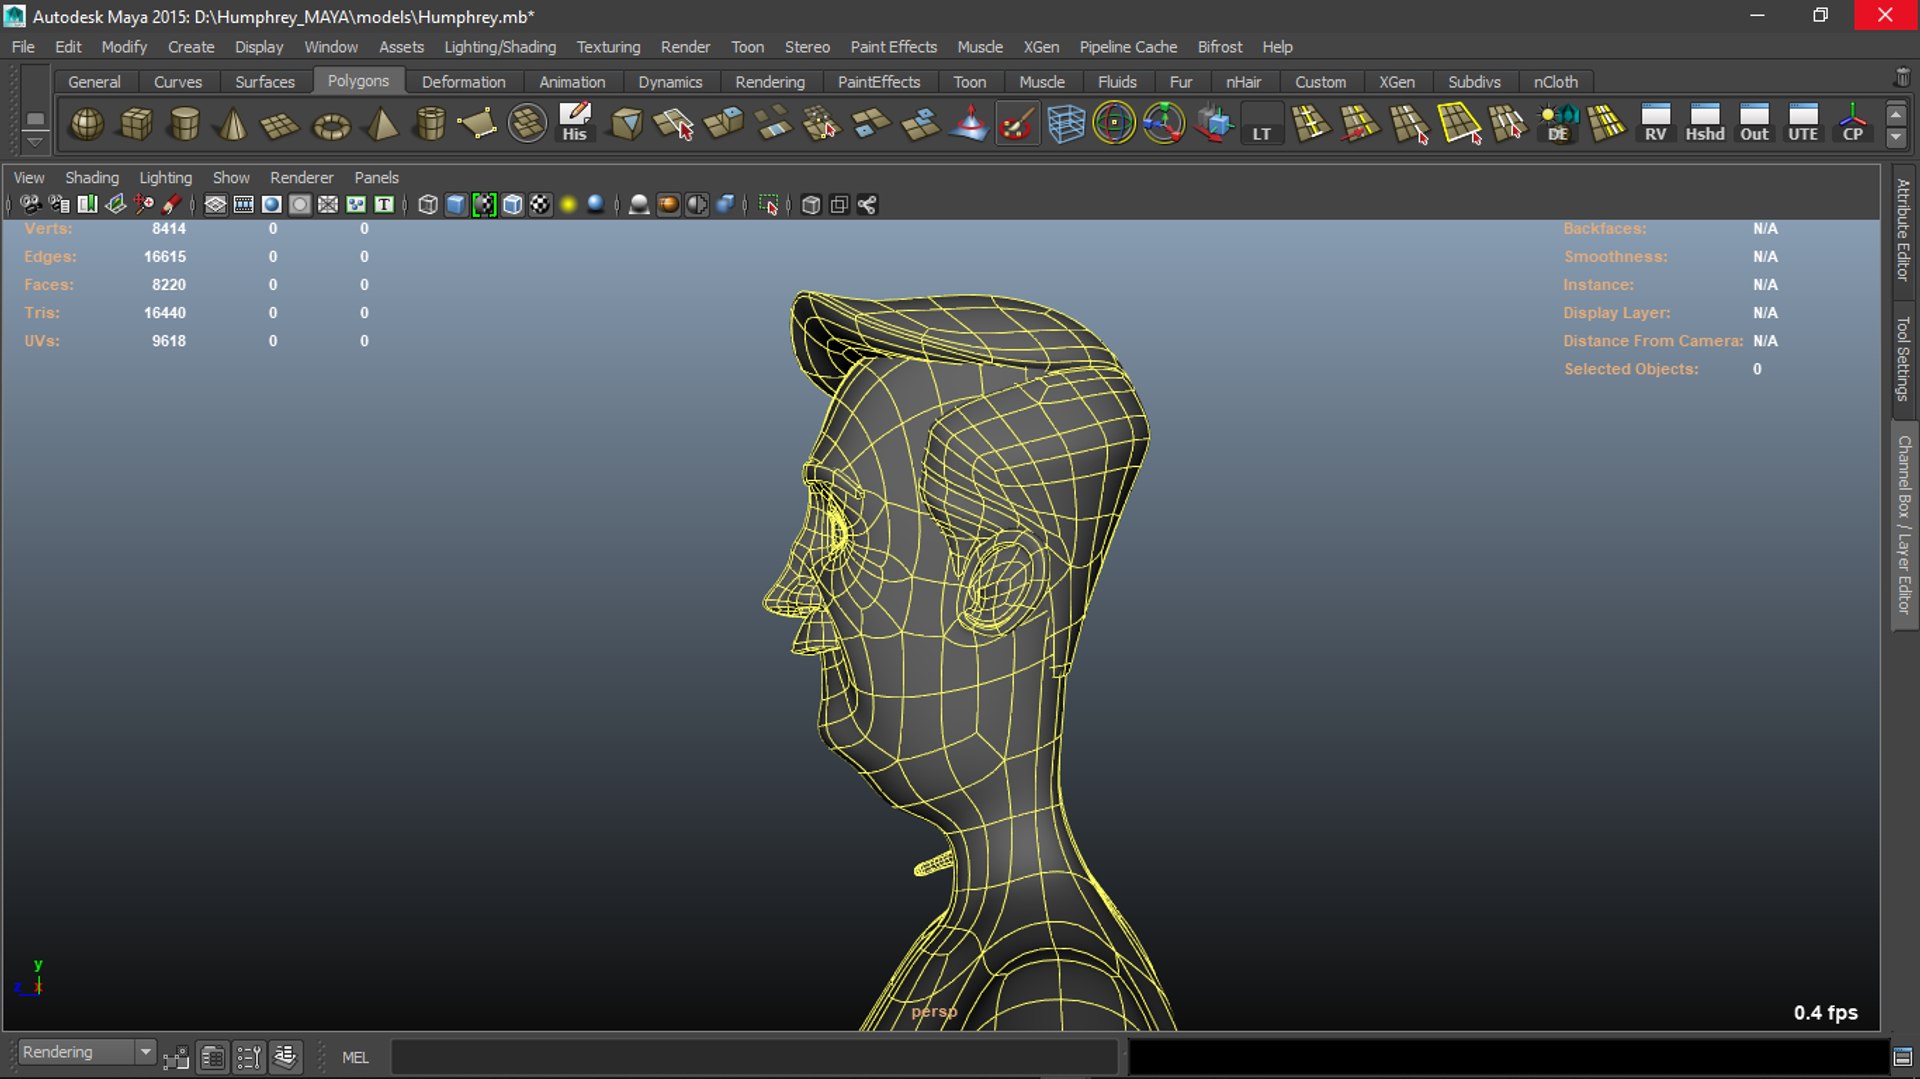
Task: Click the His delete-history shelf icon
Action: (575, 124)
